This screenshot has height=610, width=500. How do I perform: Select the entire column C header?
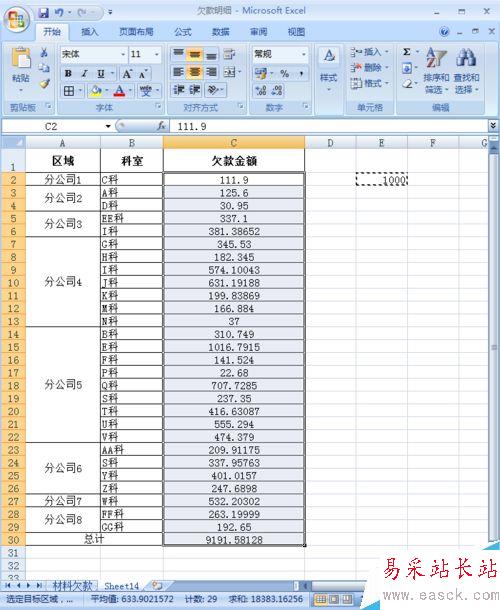click(234, 143)
